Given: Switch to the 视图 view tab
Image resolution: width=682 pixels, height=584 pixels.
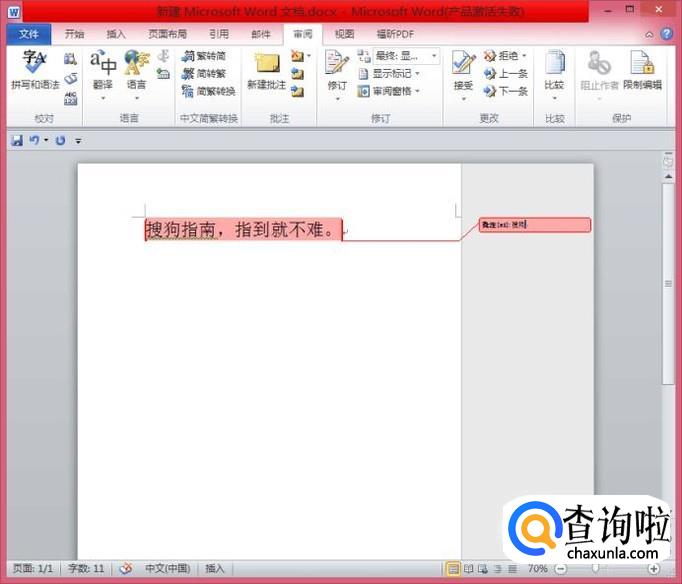Looking at the screenshot, I should [x=344, y=34].
